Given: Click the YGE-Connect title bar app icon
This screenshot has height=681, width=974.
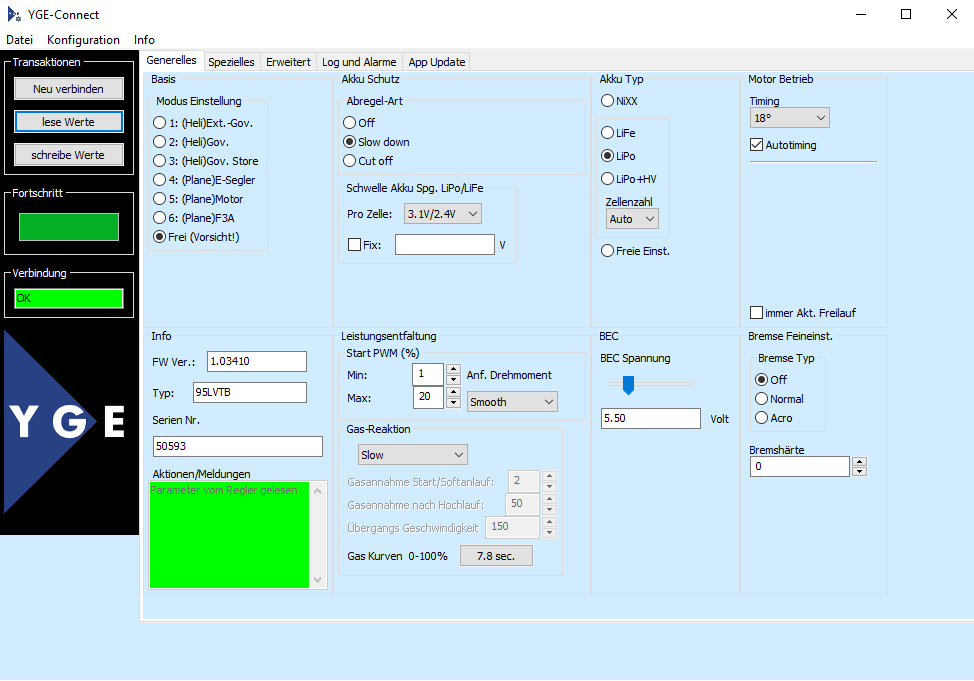Looking at the screenshot, I should click(x=14, y=14).
